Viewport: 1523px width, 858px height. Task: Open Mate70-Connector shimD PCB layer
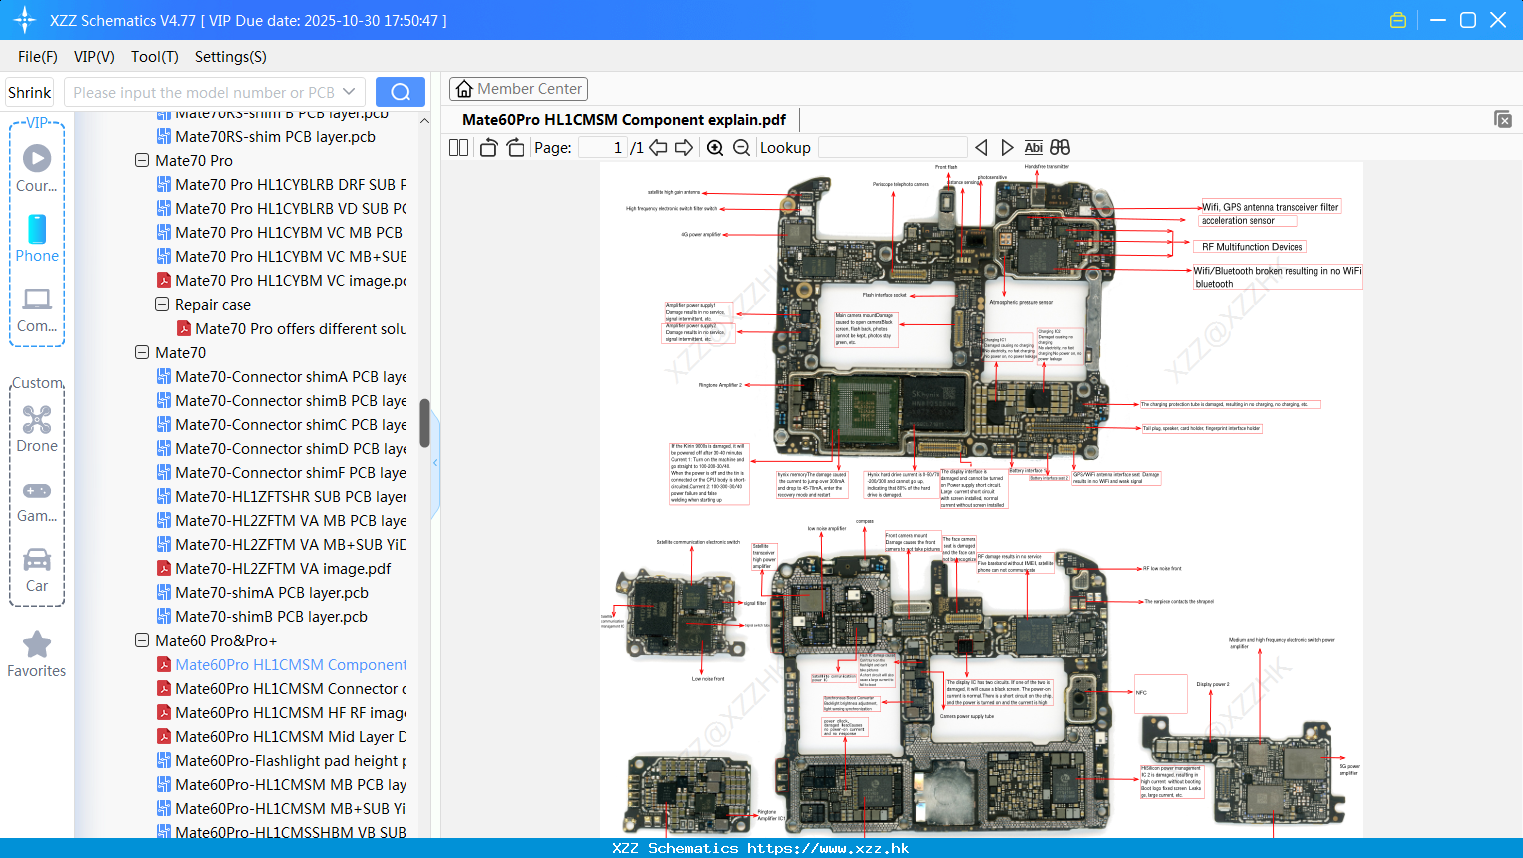282,448
